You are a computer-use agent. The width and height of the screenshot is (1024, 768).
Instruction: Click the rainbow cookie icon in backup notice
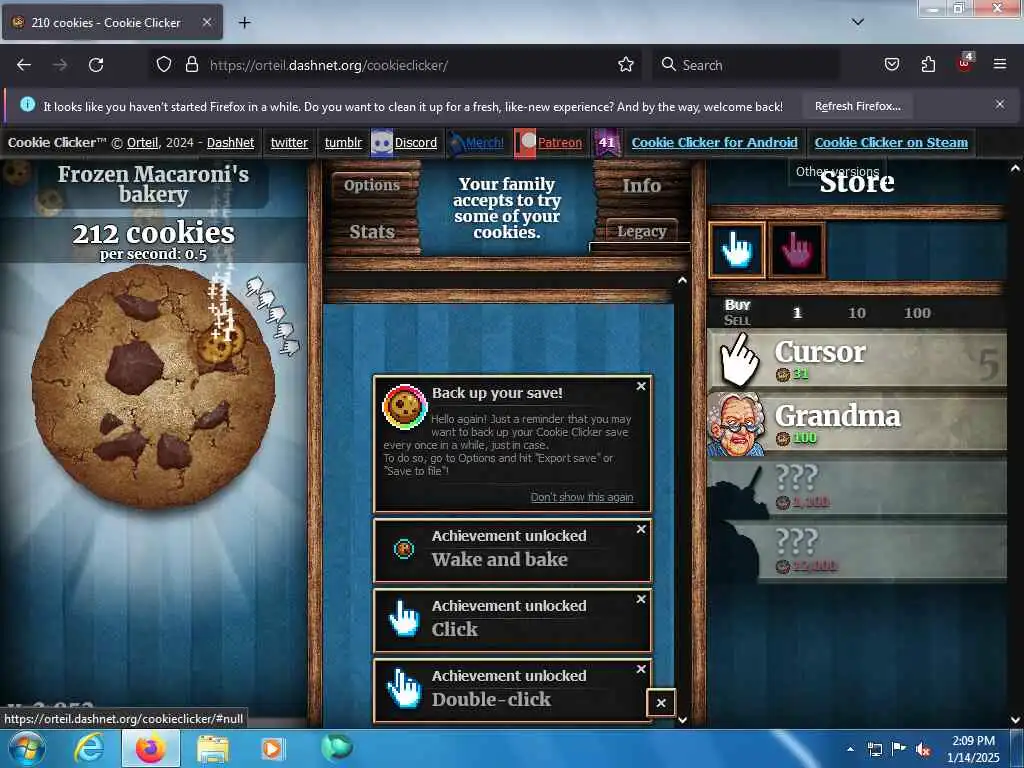(x=404, y=407)
